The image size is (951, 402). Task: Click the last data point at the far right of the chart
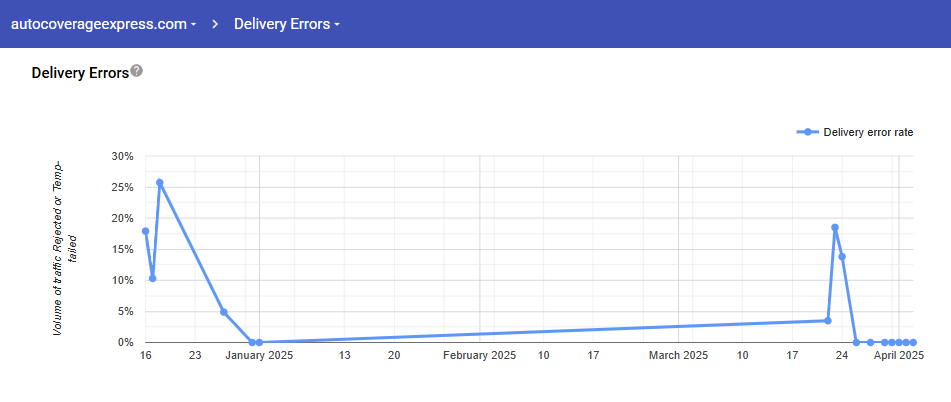(913, 342)
